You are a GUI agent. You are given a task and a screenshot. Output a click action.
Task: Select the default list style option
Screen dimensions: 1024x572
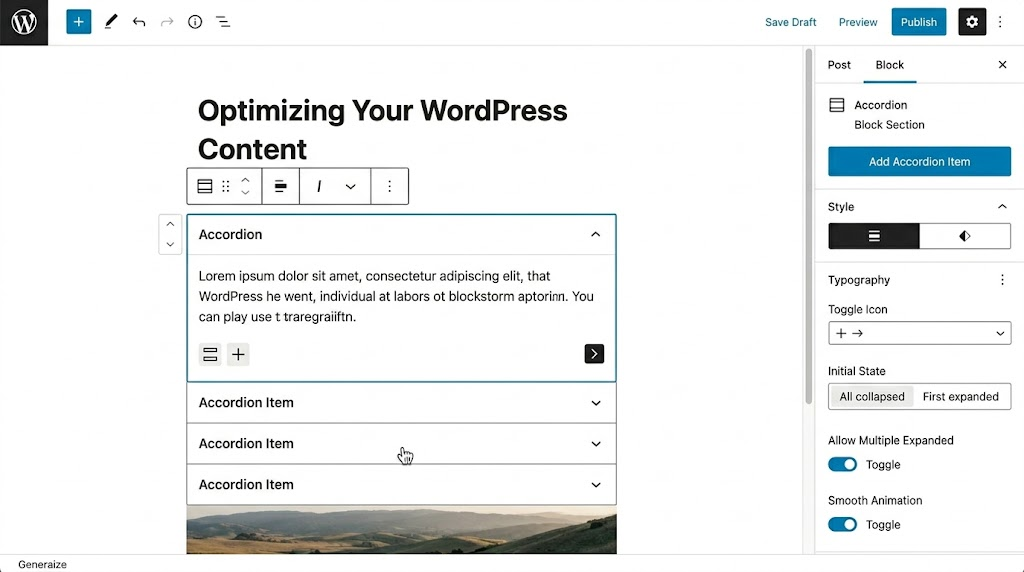pos(874,236)
